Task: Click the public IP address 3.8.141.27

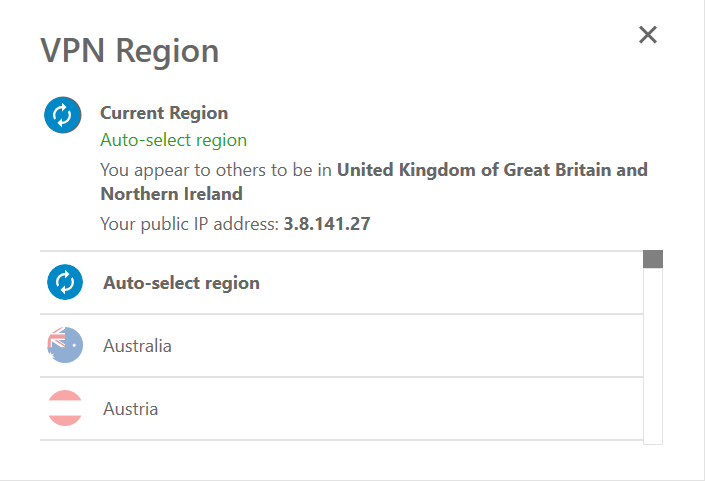Action: [327, 223]
